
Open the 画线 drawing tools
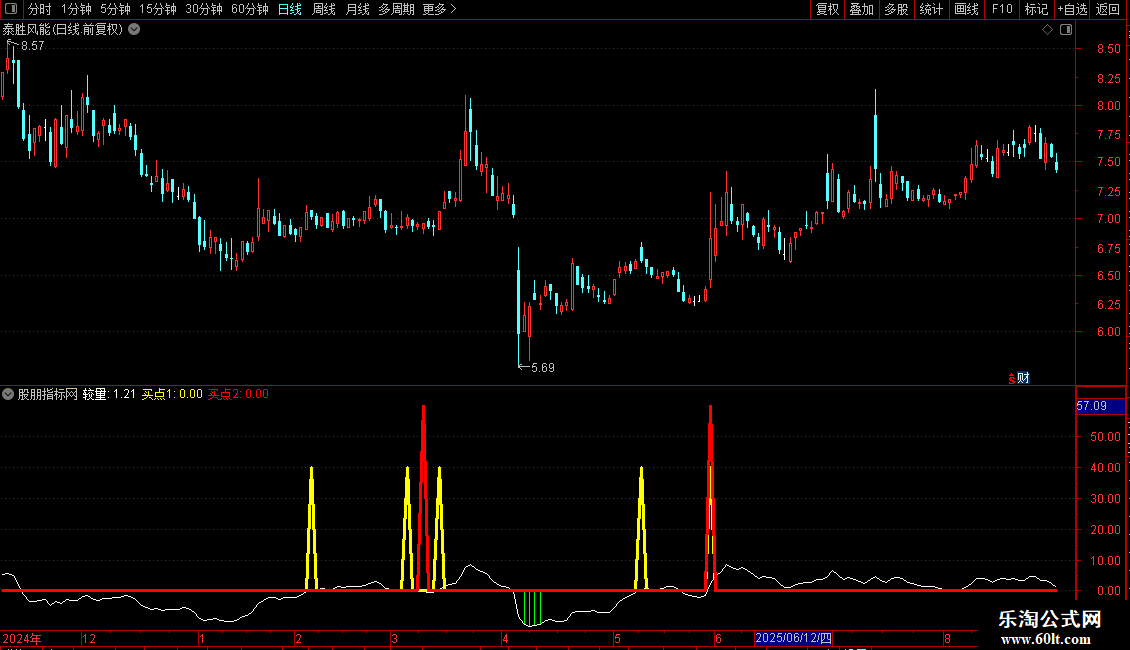966,9
